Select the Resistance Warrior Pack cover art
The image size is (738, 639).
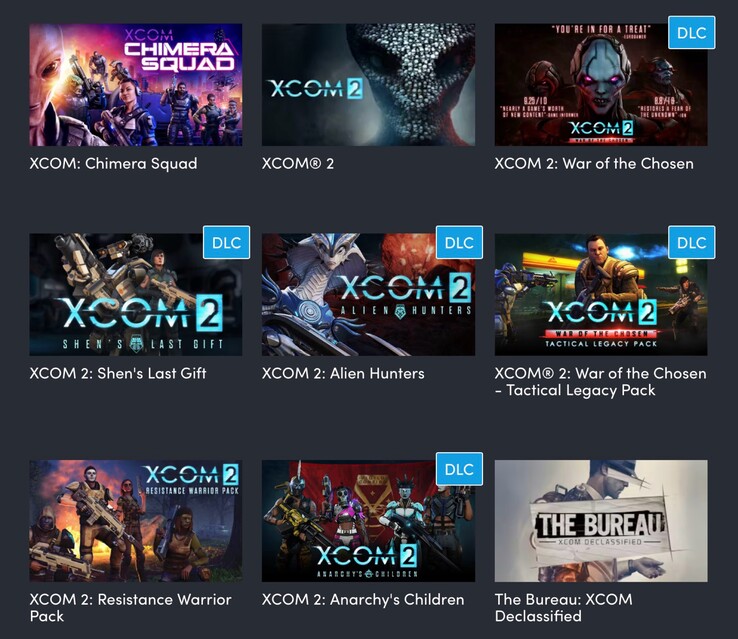[x=136, y=521]
